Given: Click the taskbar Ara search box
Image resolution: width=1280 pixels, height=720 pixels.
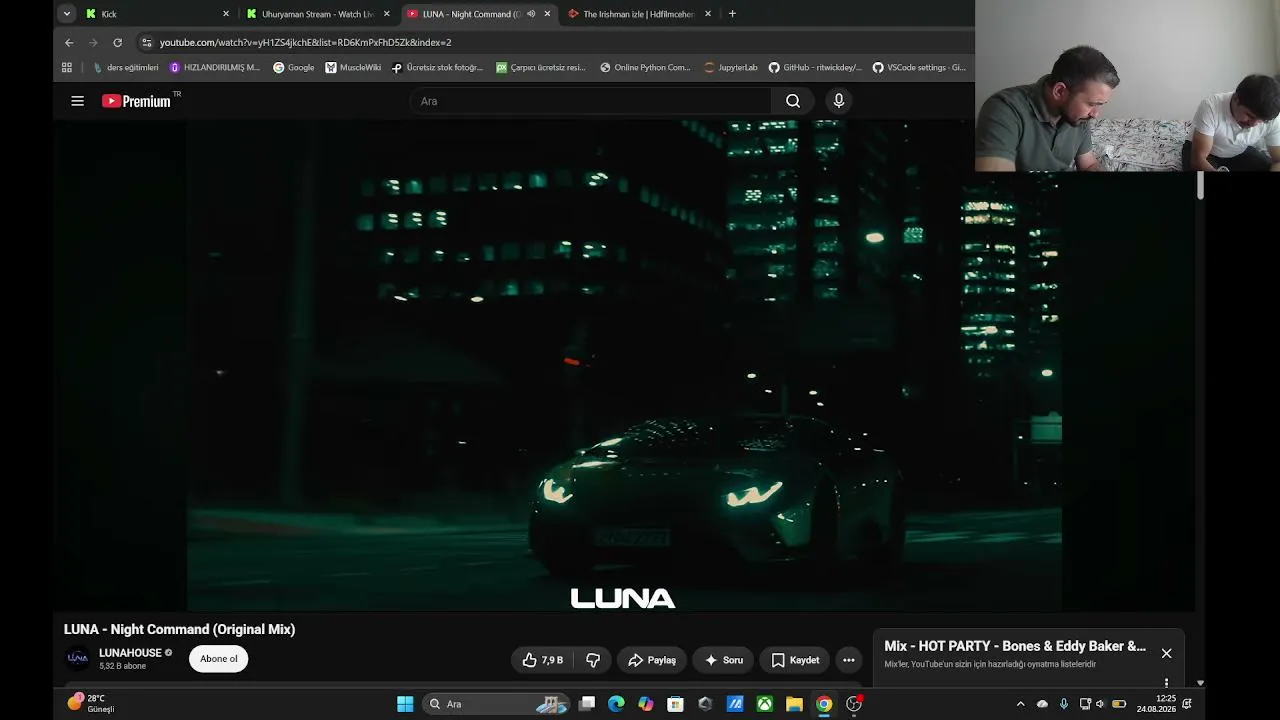Looking at the screenshot, I should point(496,704).
